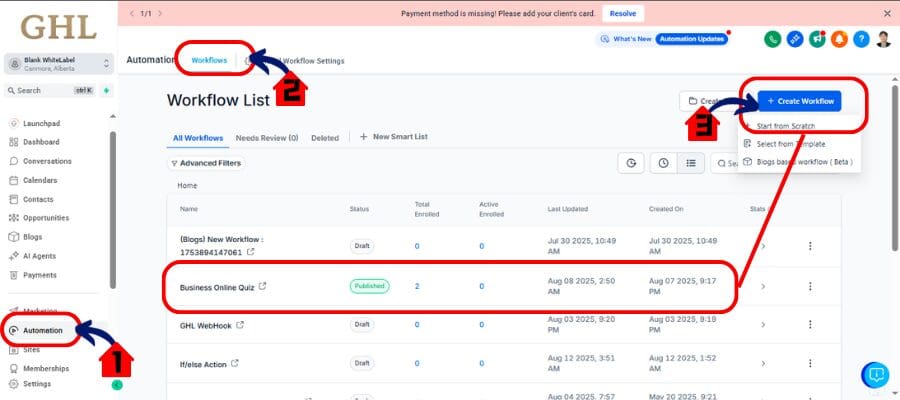Click the blue diamond icon in header
This screenshot has width=900, height=400.
(795, 39)
